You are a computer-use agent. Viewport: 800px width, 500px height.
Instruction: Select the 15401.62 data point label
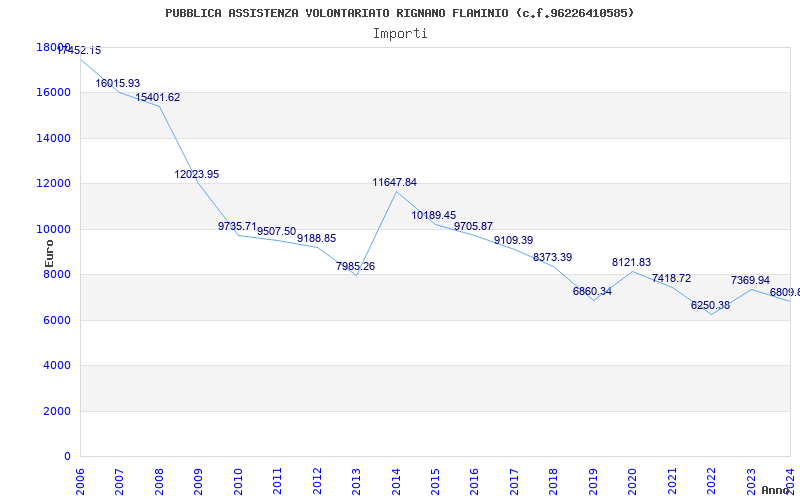click(x=158, y=98)
